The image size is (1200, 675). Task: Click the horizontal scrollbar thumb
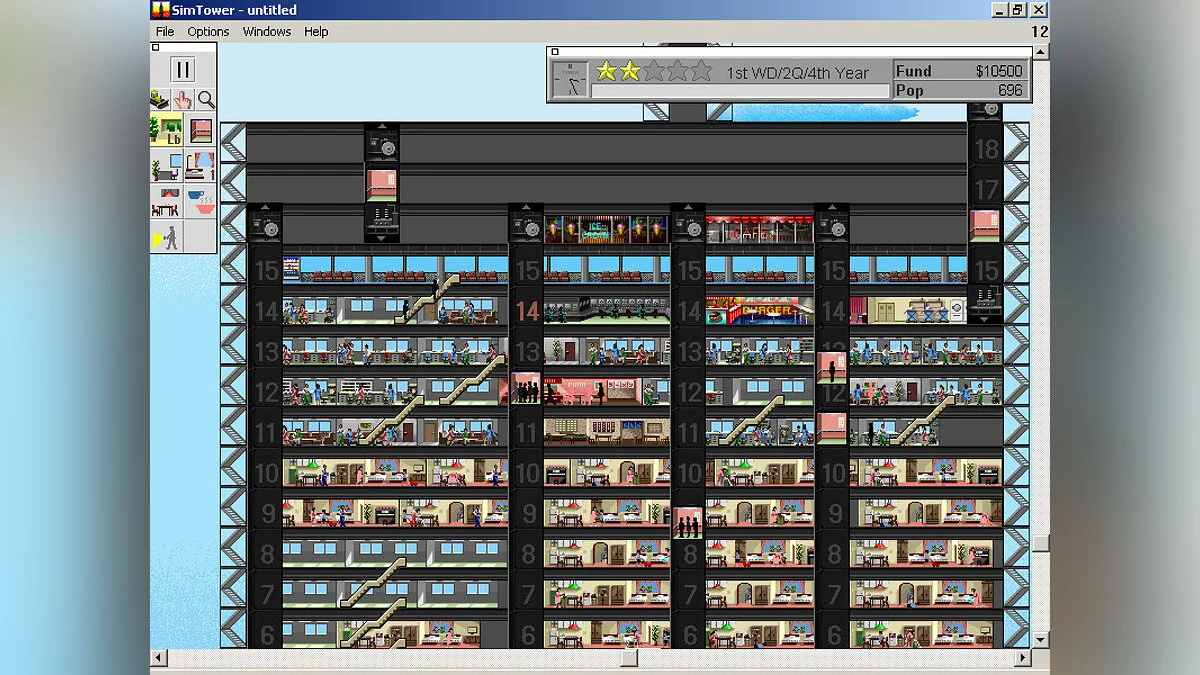click(x=629, y=657)
